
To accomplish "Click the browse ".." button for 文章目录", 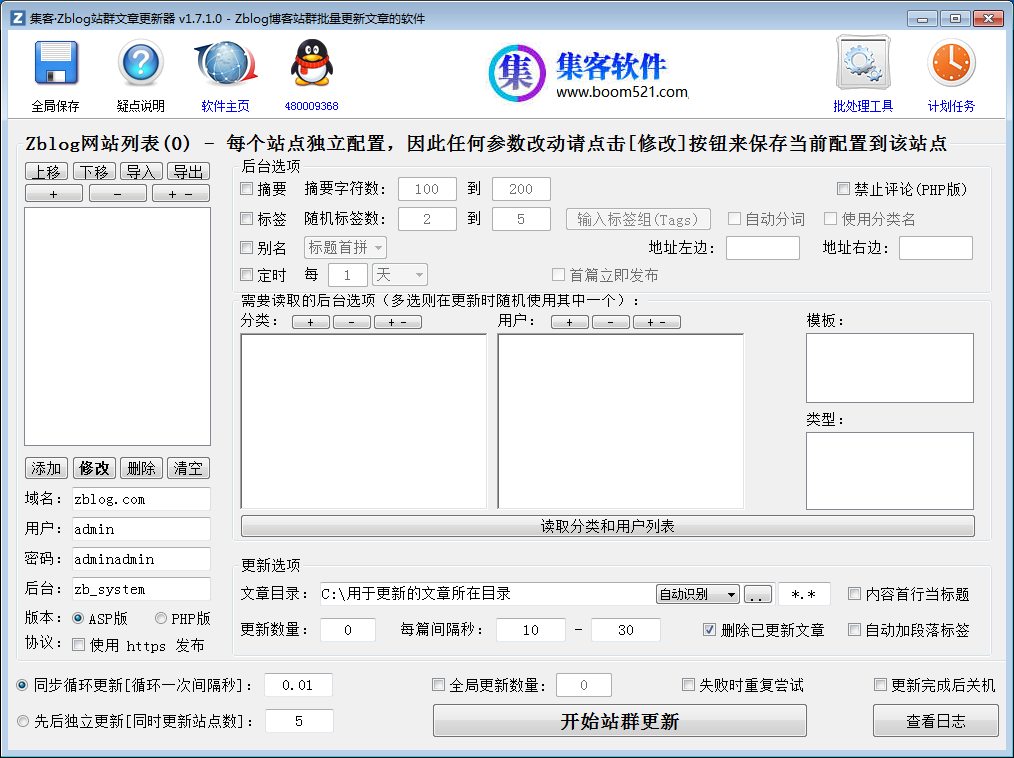I will coord(757,594).
